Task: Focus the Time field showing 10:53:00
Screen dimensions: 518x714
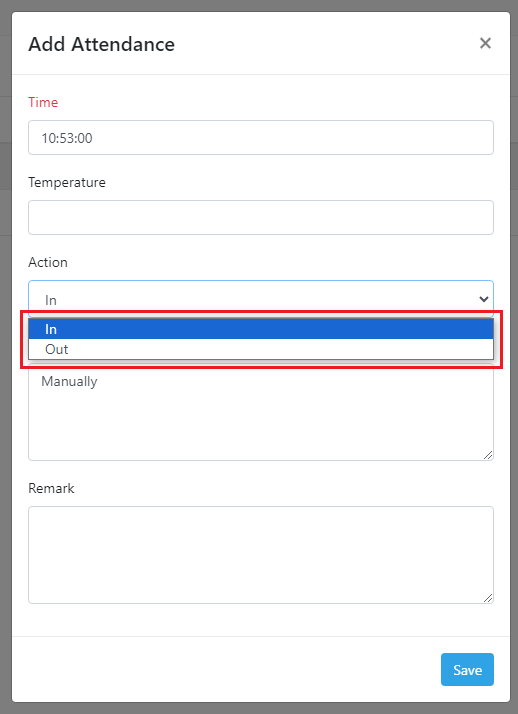Action: click(x=261, y=138)
